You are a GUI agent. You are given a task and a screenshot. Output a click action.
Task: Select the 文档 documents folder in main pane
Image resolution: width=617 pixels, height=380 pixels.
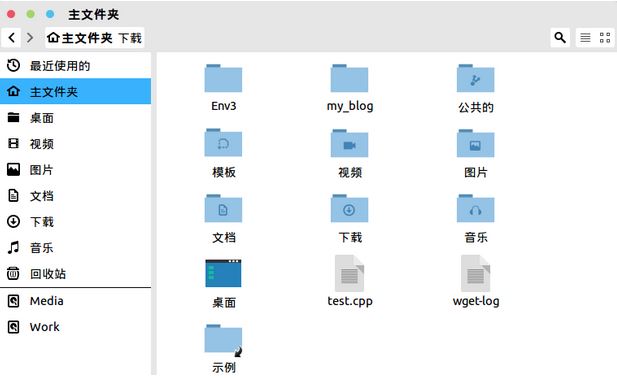click(x=223, y=208)
